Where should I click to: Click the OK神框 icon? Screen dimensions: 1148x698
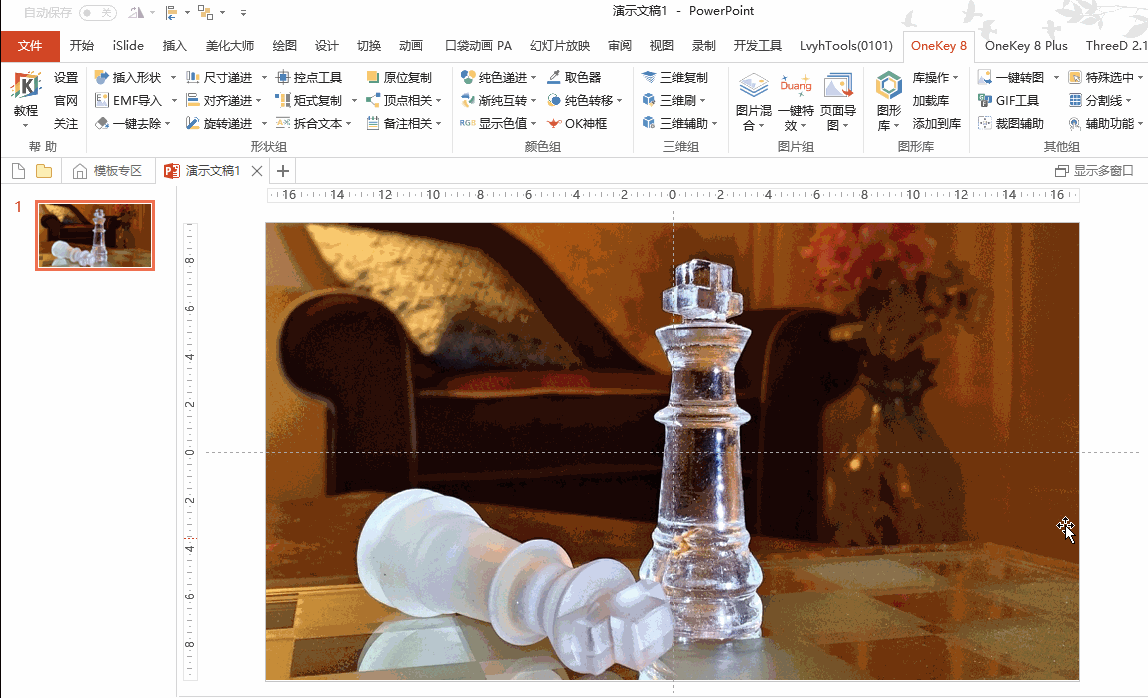(x=555, y=123)
